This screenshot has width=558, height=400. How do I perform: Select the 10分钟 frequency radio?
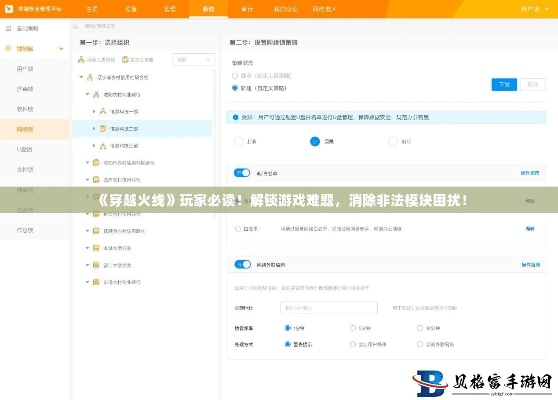pos(420,328)
